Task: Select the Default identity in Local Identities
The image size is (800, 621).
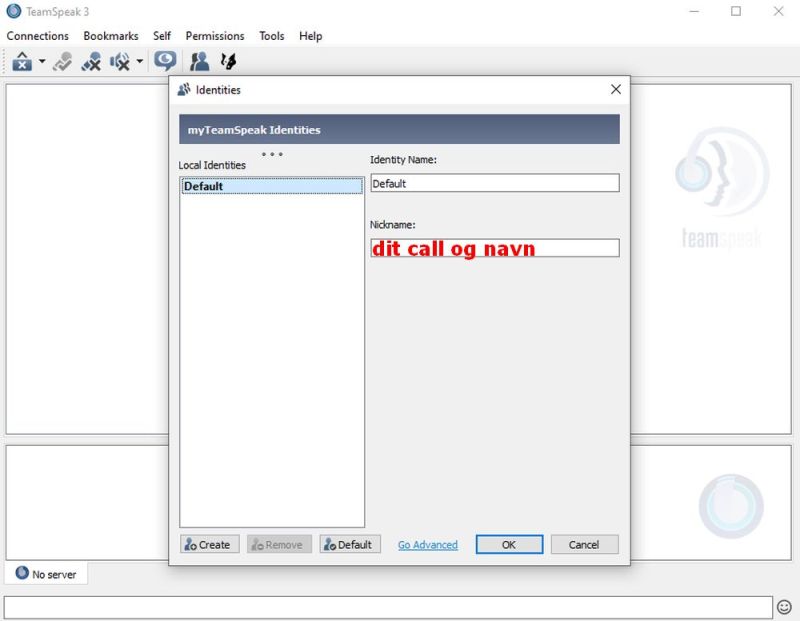Action: tap(272, 186)
